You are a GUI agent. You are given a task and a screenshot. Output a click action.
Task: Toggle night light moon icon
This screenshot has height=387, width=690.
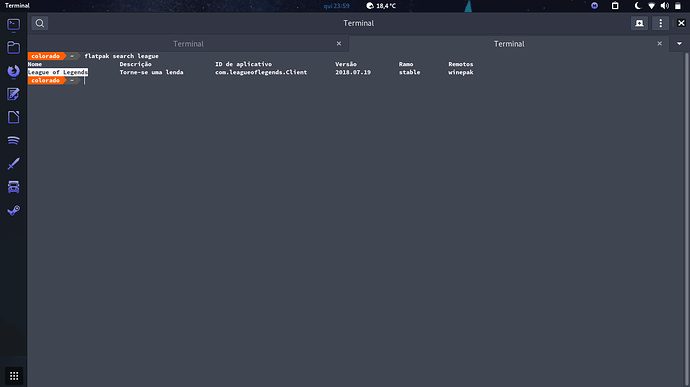pos(638,6)
